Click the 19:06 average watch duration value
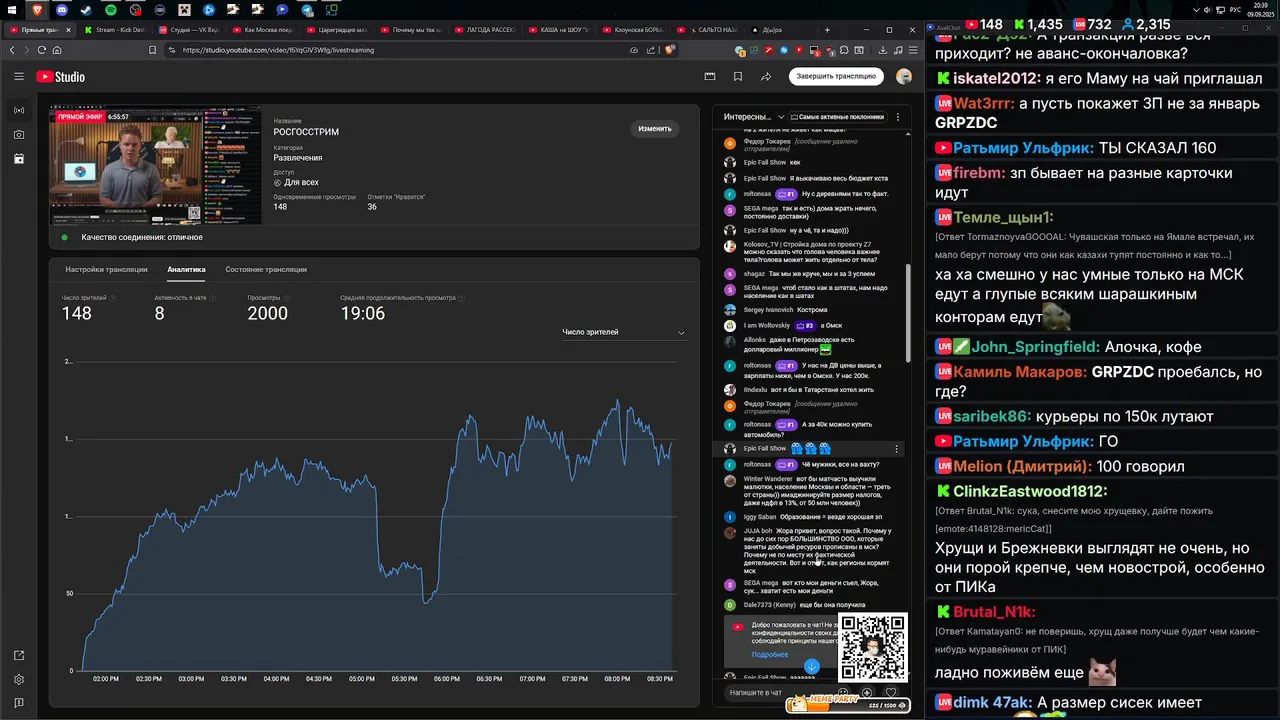1280x720 pixels. pyautogui.click(x=362, y=313)
